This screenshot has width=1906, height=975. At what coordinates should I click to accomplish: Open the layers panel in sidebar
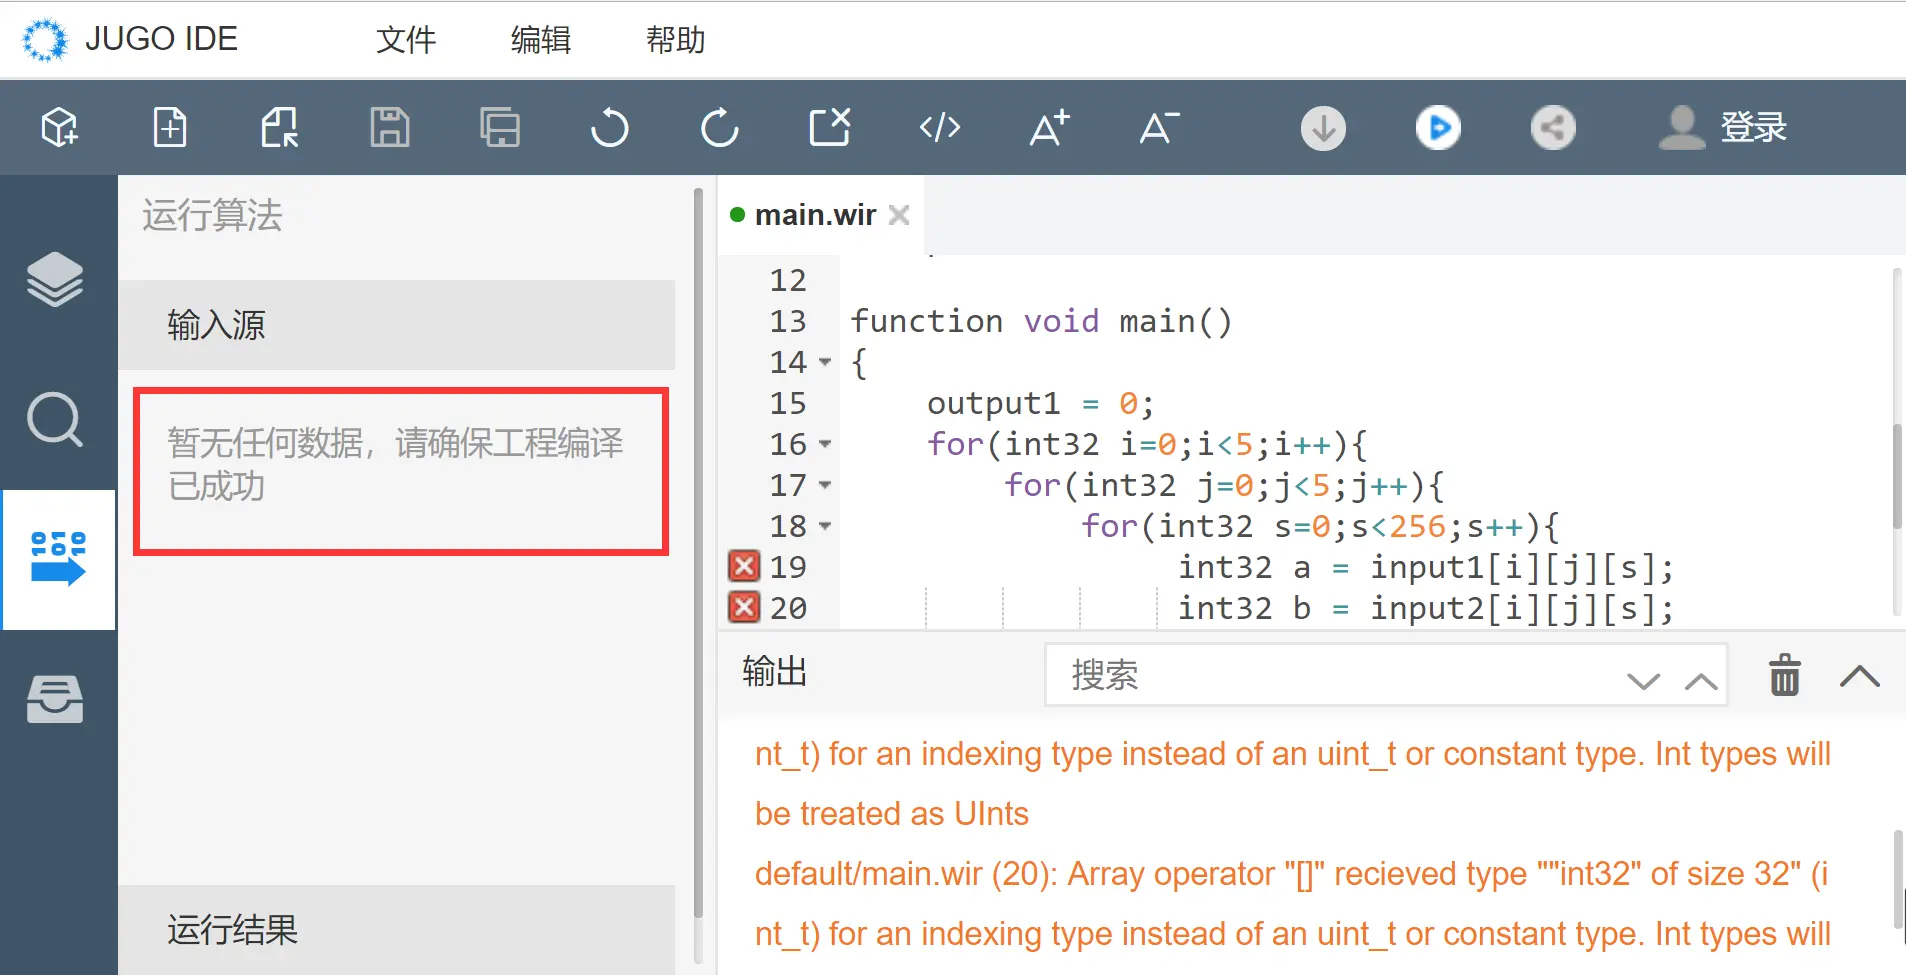(x=55, y=279)
